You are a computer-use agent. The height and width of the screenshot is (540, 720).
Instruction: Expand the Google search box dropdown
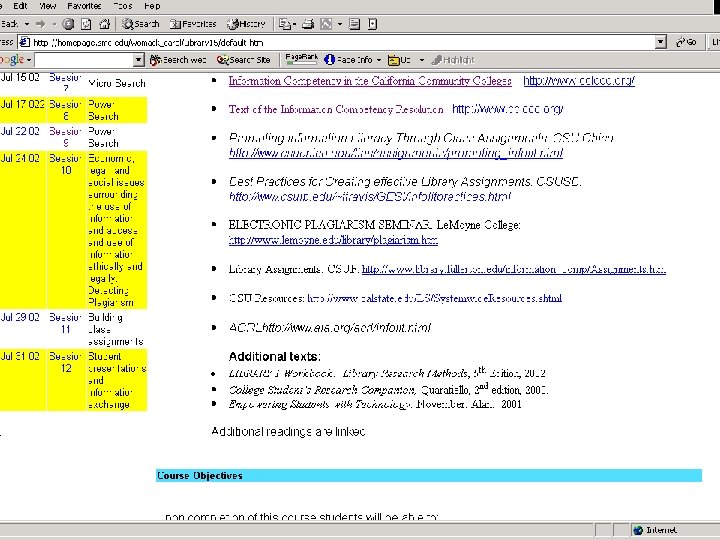138,60
